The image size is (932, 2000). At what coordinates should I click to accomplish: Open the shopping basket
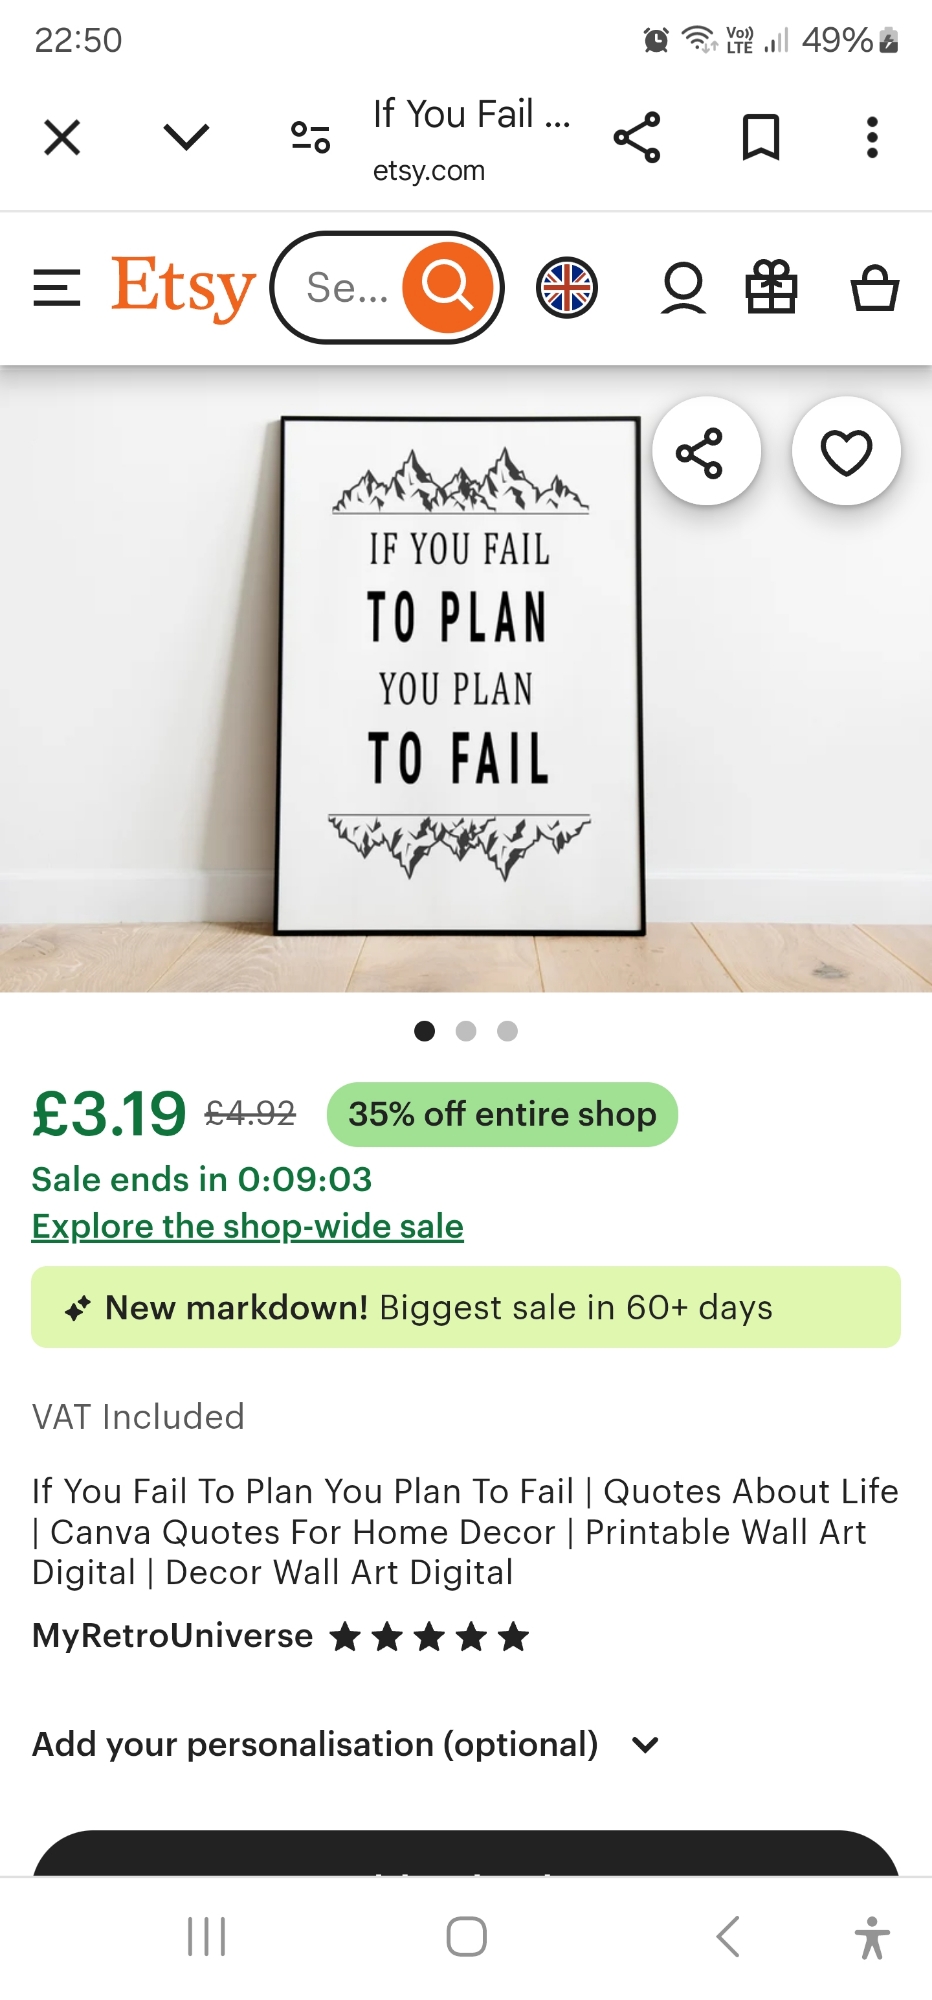(874, 288)
